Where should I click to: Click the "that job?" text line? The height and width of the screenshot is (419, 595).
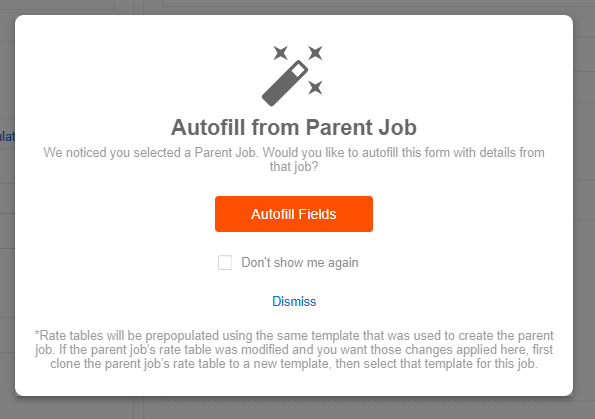tap(294, 167)
